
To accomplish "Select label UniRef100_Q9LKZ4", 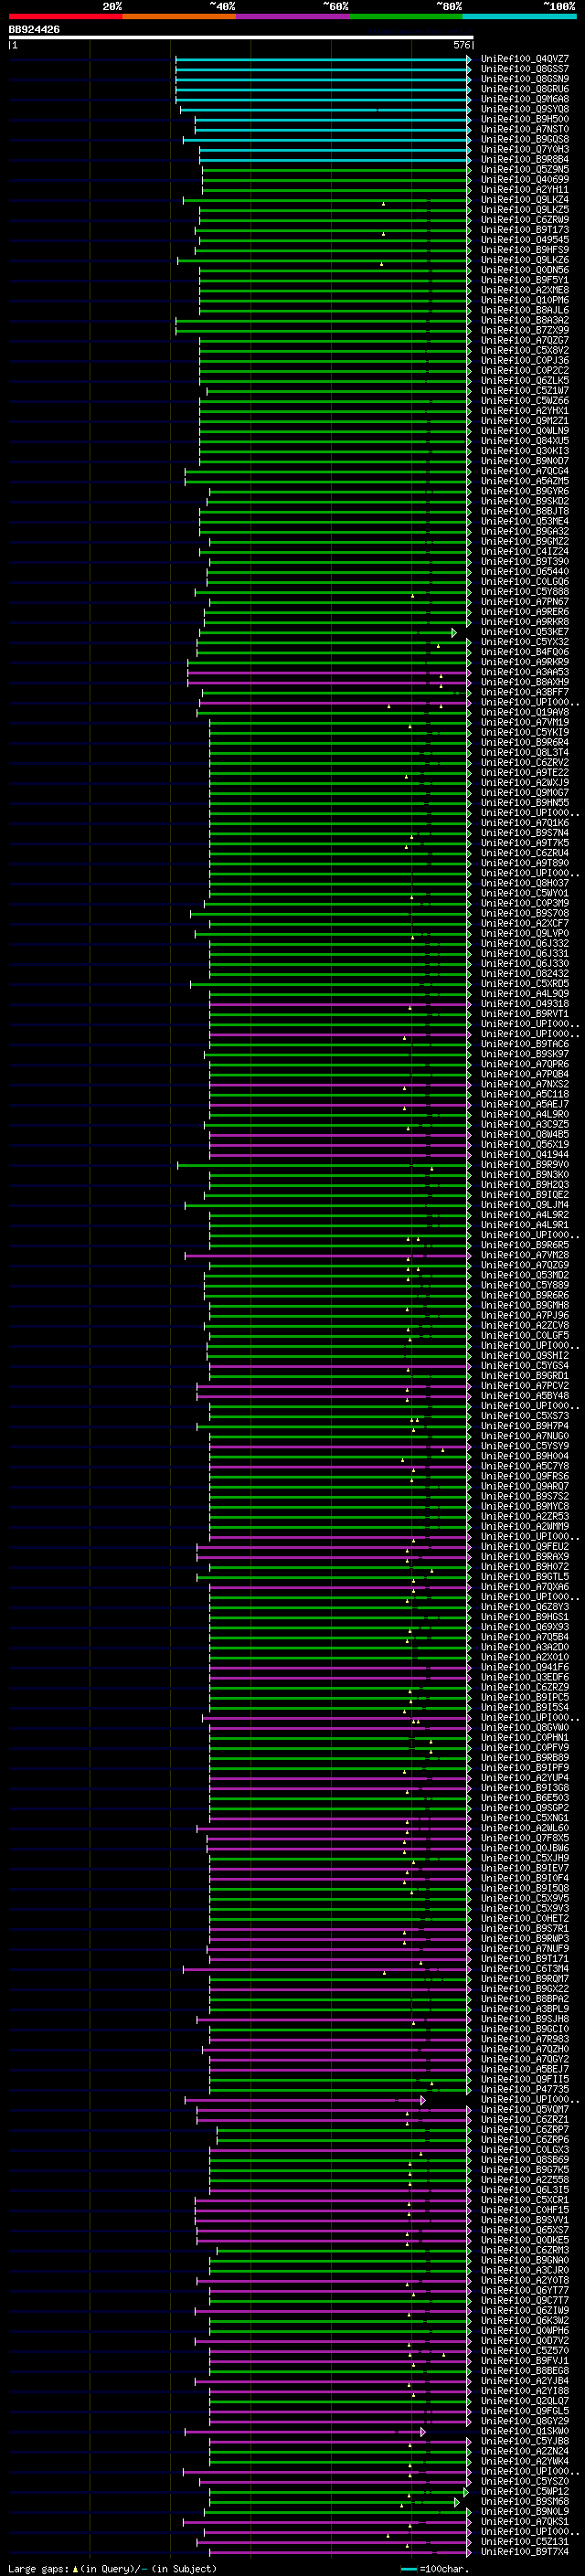I will (525, 200).
